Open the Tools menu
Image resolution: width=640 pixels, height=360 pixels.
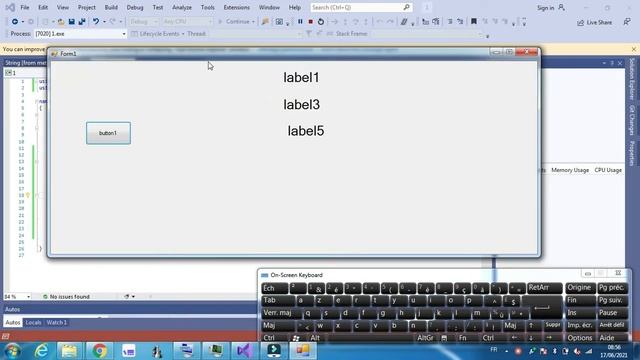tap(207, 7)
